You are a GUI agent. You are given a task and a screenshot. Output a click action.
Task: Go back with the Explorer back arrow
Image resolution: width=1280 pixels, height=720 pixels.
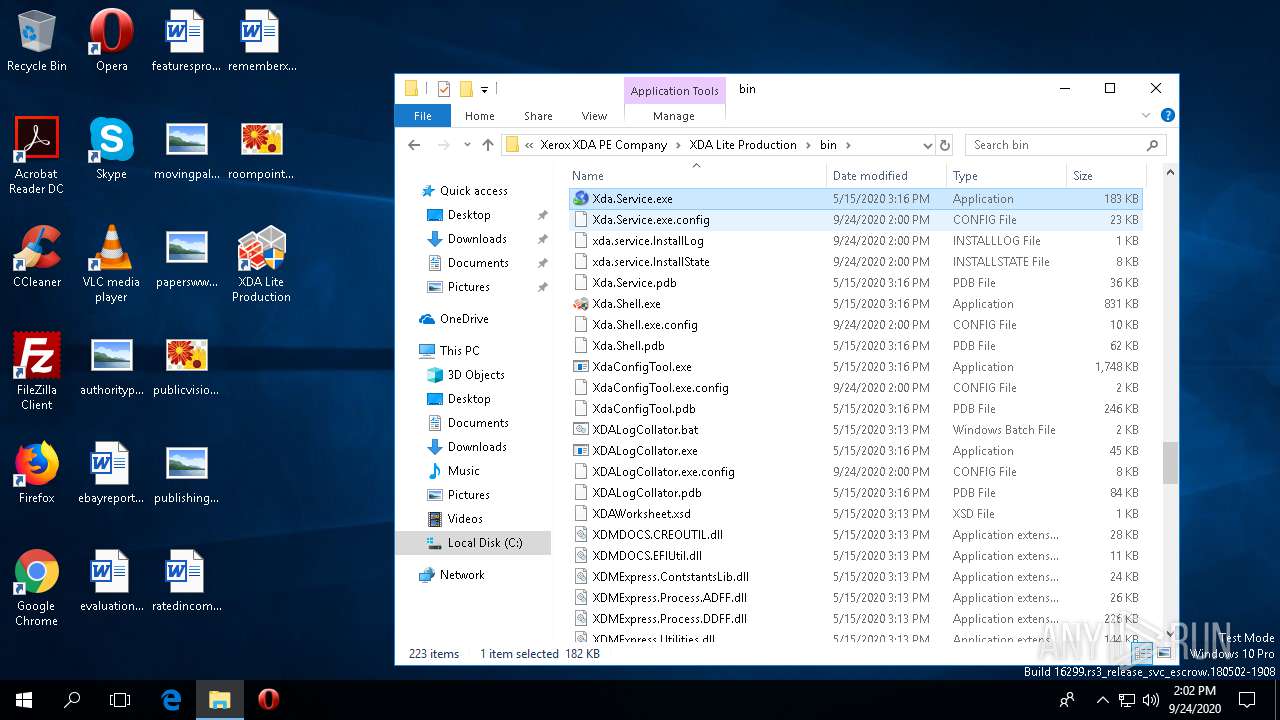414,145
